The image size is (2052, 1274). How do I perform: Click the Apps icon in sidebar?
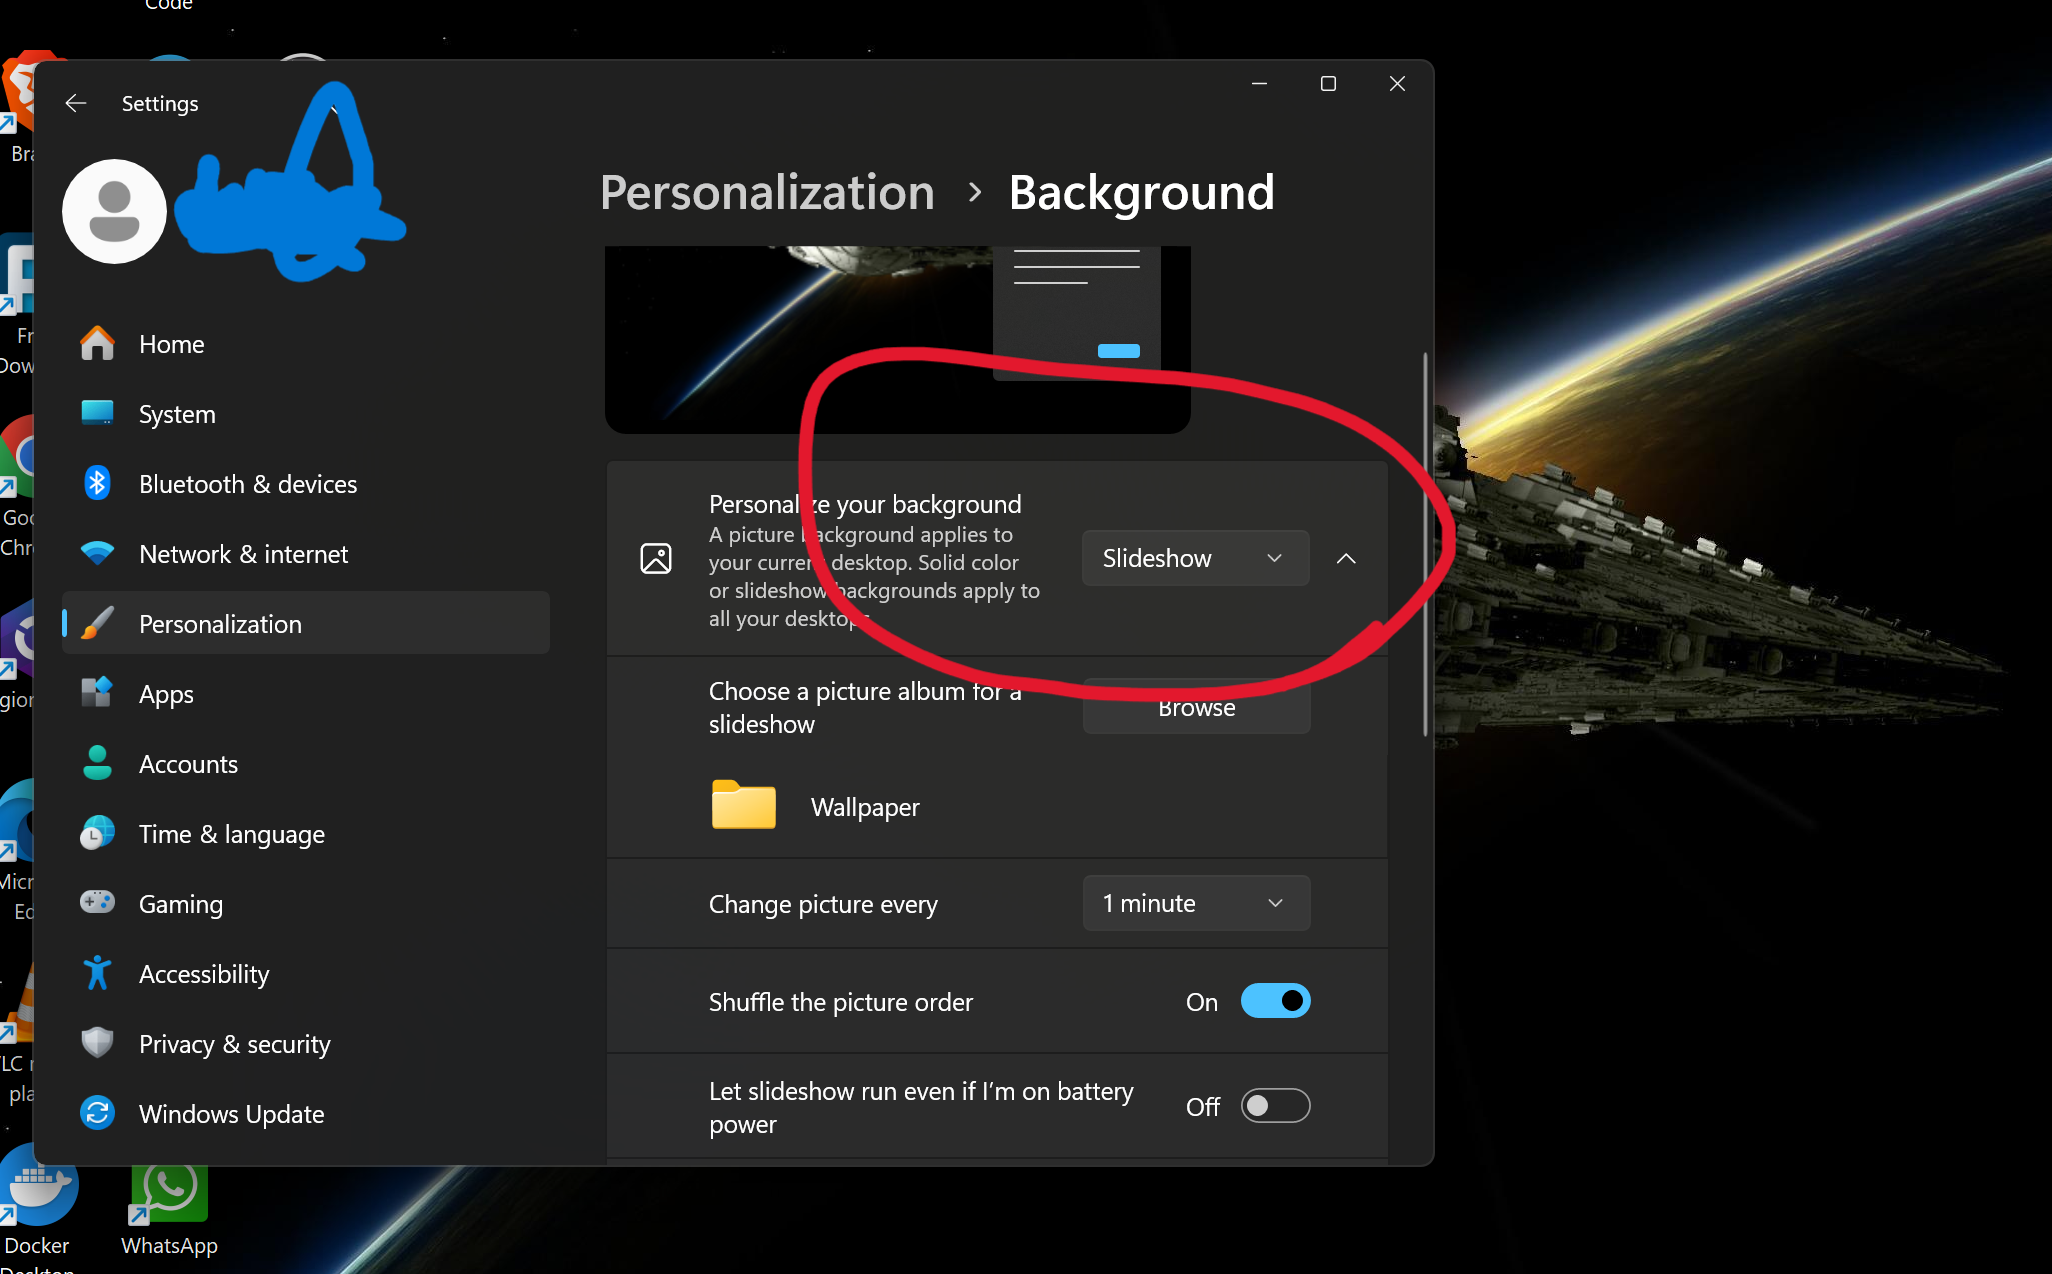pyautogui.click(x=97, y=693)
